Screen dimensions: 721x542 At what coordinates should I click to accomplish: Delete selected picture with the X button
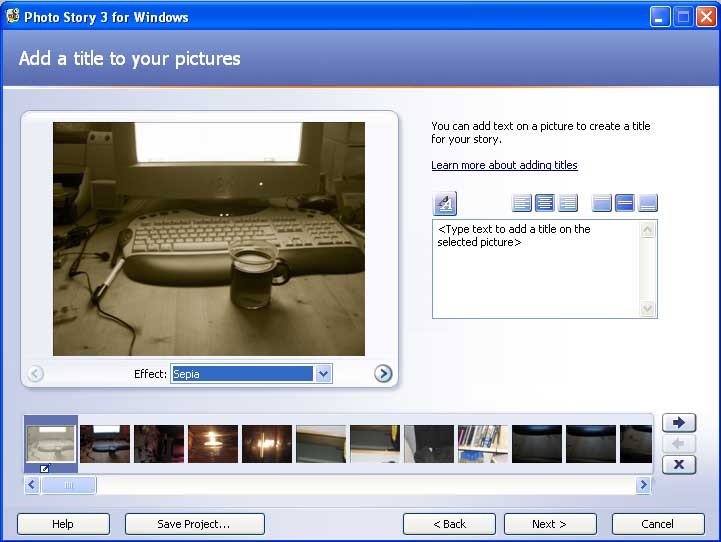coord(679,464)
